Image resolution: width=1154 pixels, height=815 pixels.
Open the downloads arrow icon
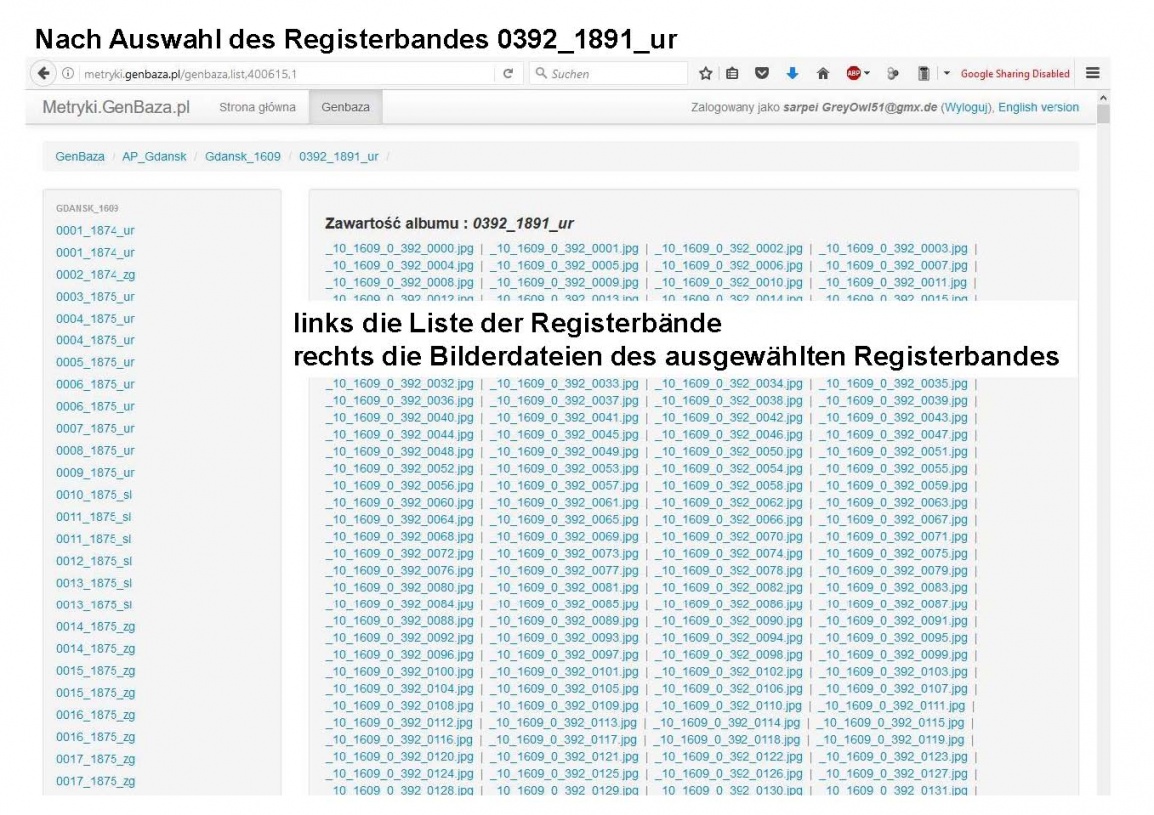[x=792, y=73]
